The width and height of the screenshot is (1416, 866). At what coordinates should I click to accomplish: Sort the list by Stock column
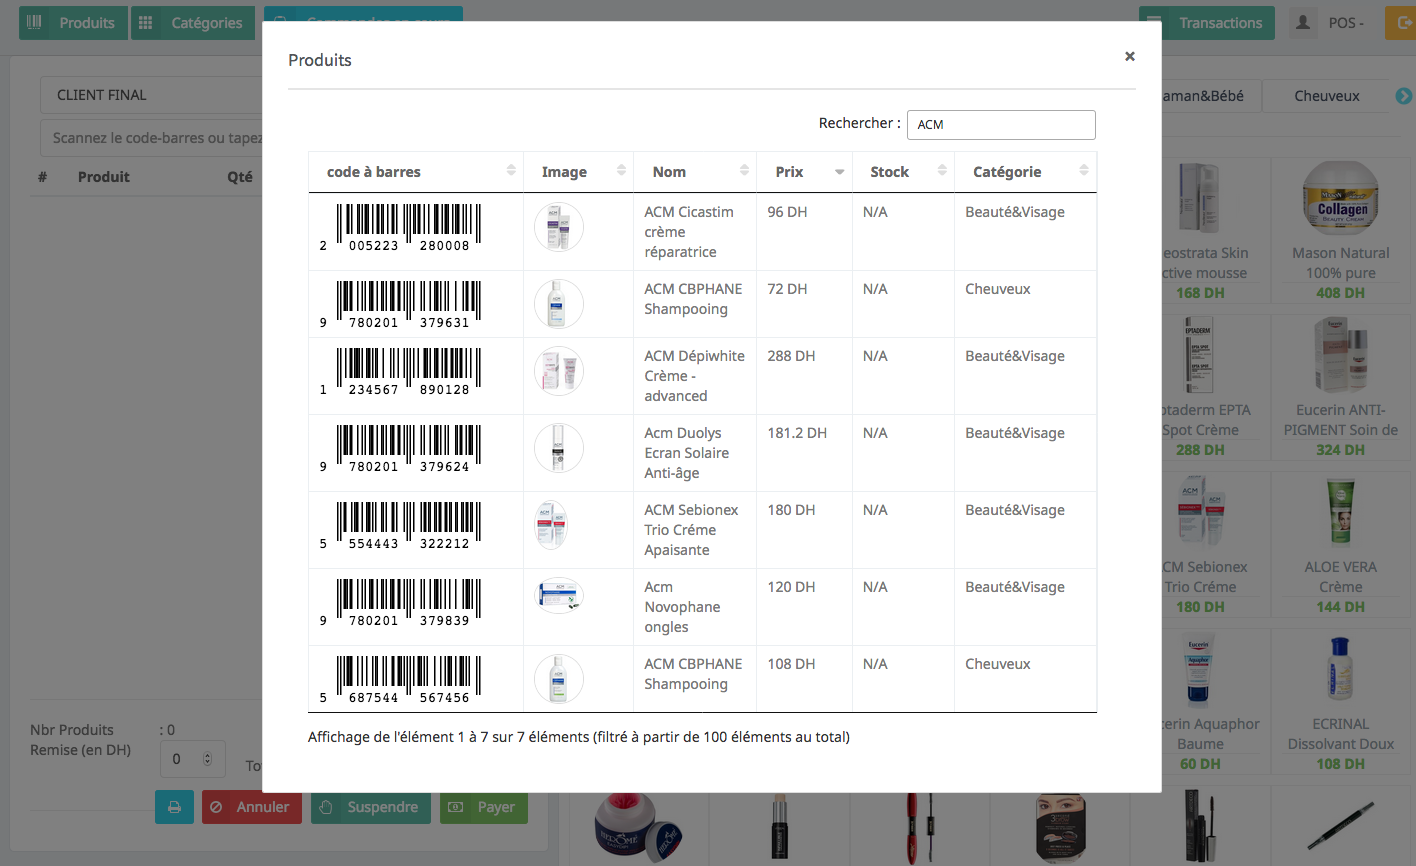point(902,172)
